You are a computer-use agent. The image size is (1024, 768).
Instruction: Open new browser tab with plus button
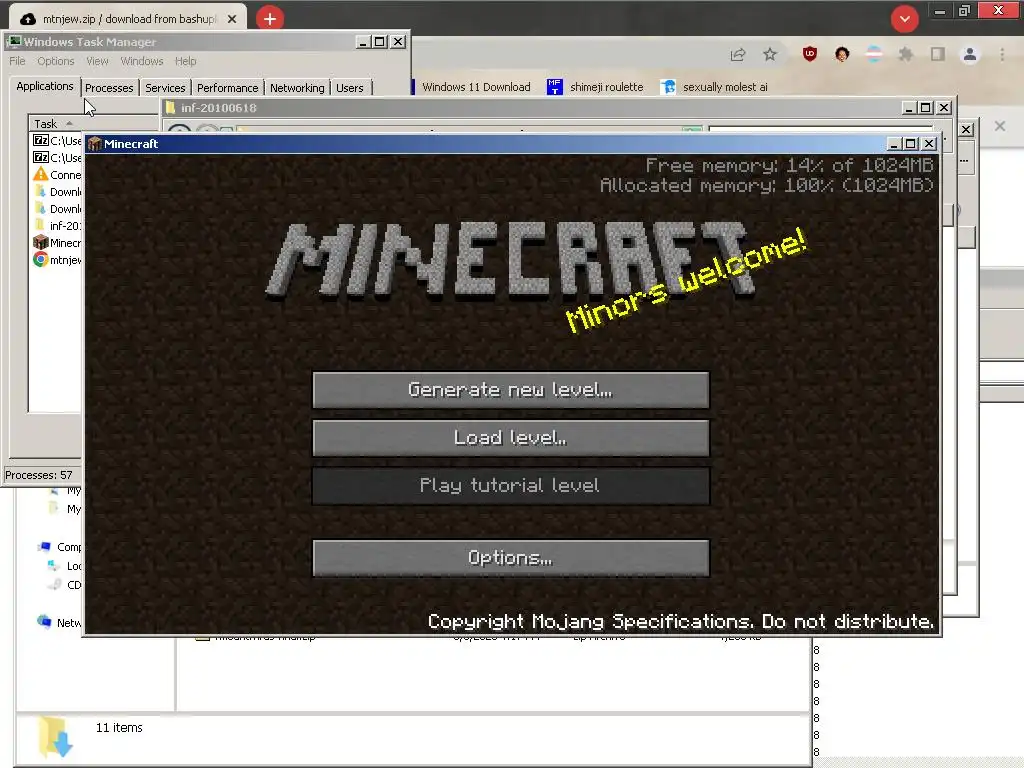click(x=270, y=19)
